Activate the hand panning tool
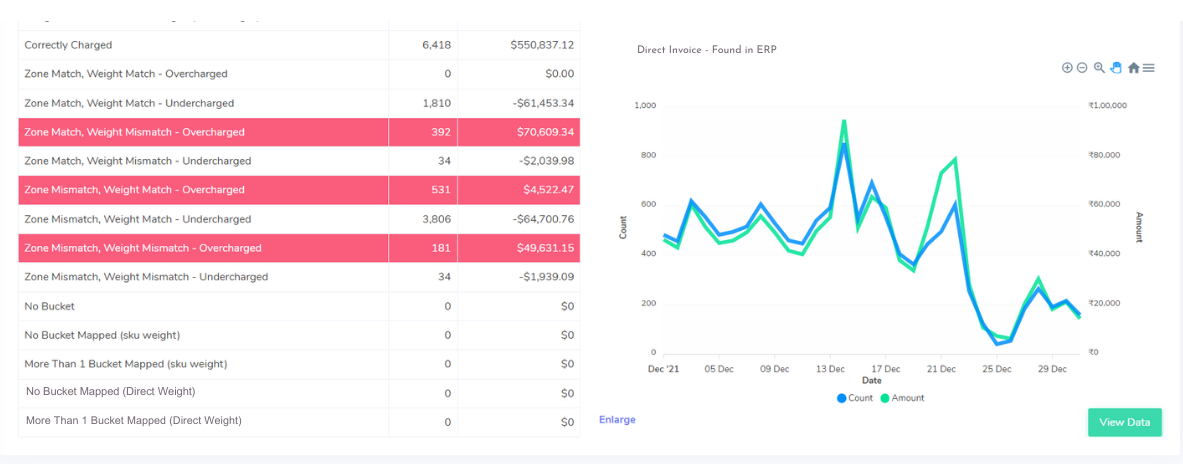 pos(1116,68)
